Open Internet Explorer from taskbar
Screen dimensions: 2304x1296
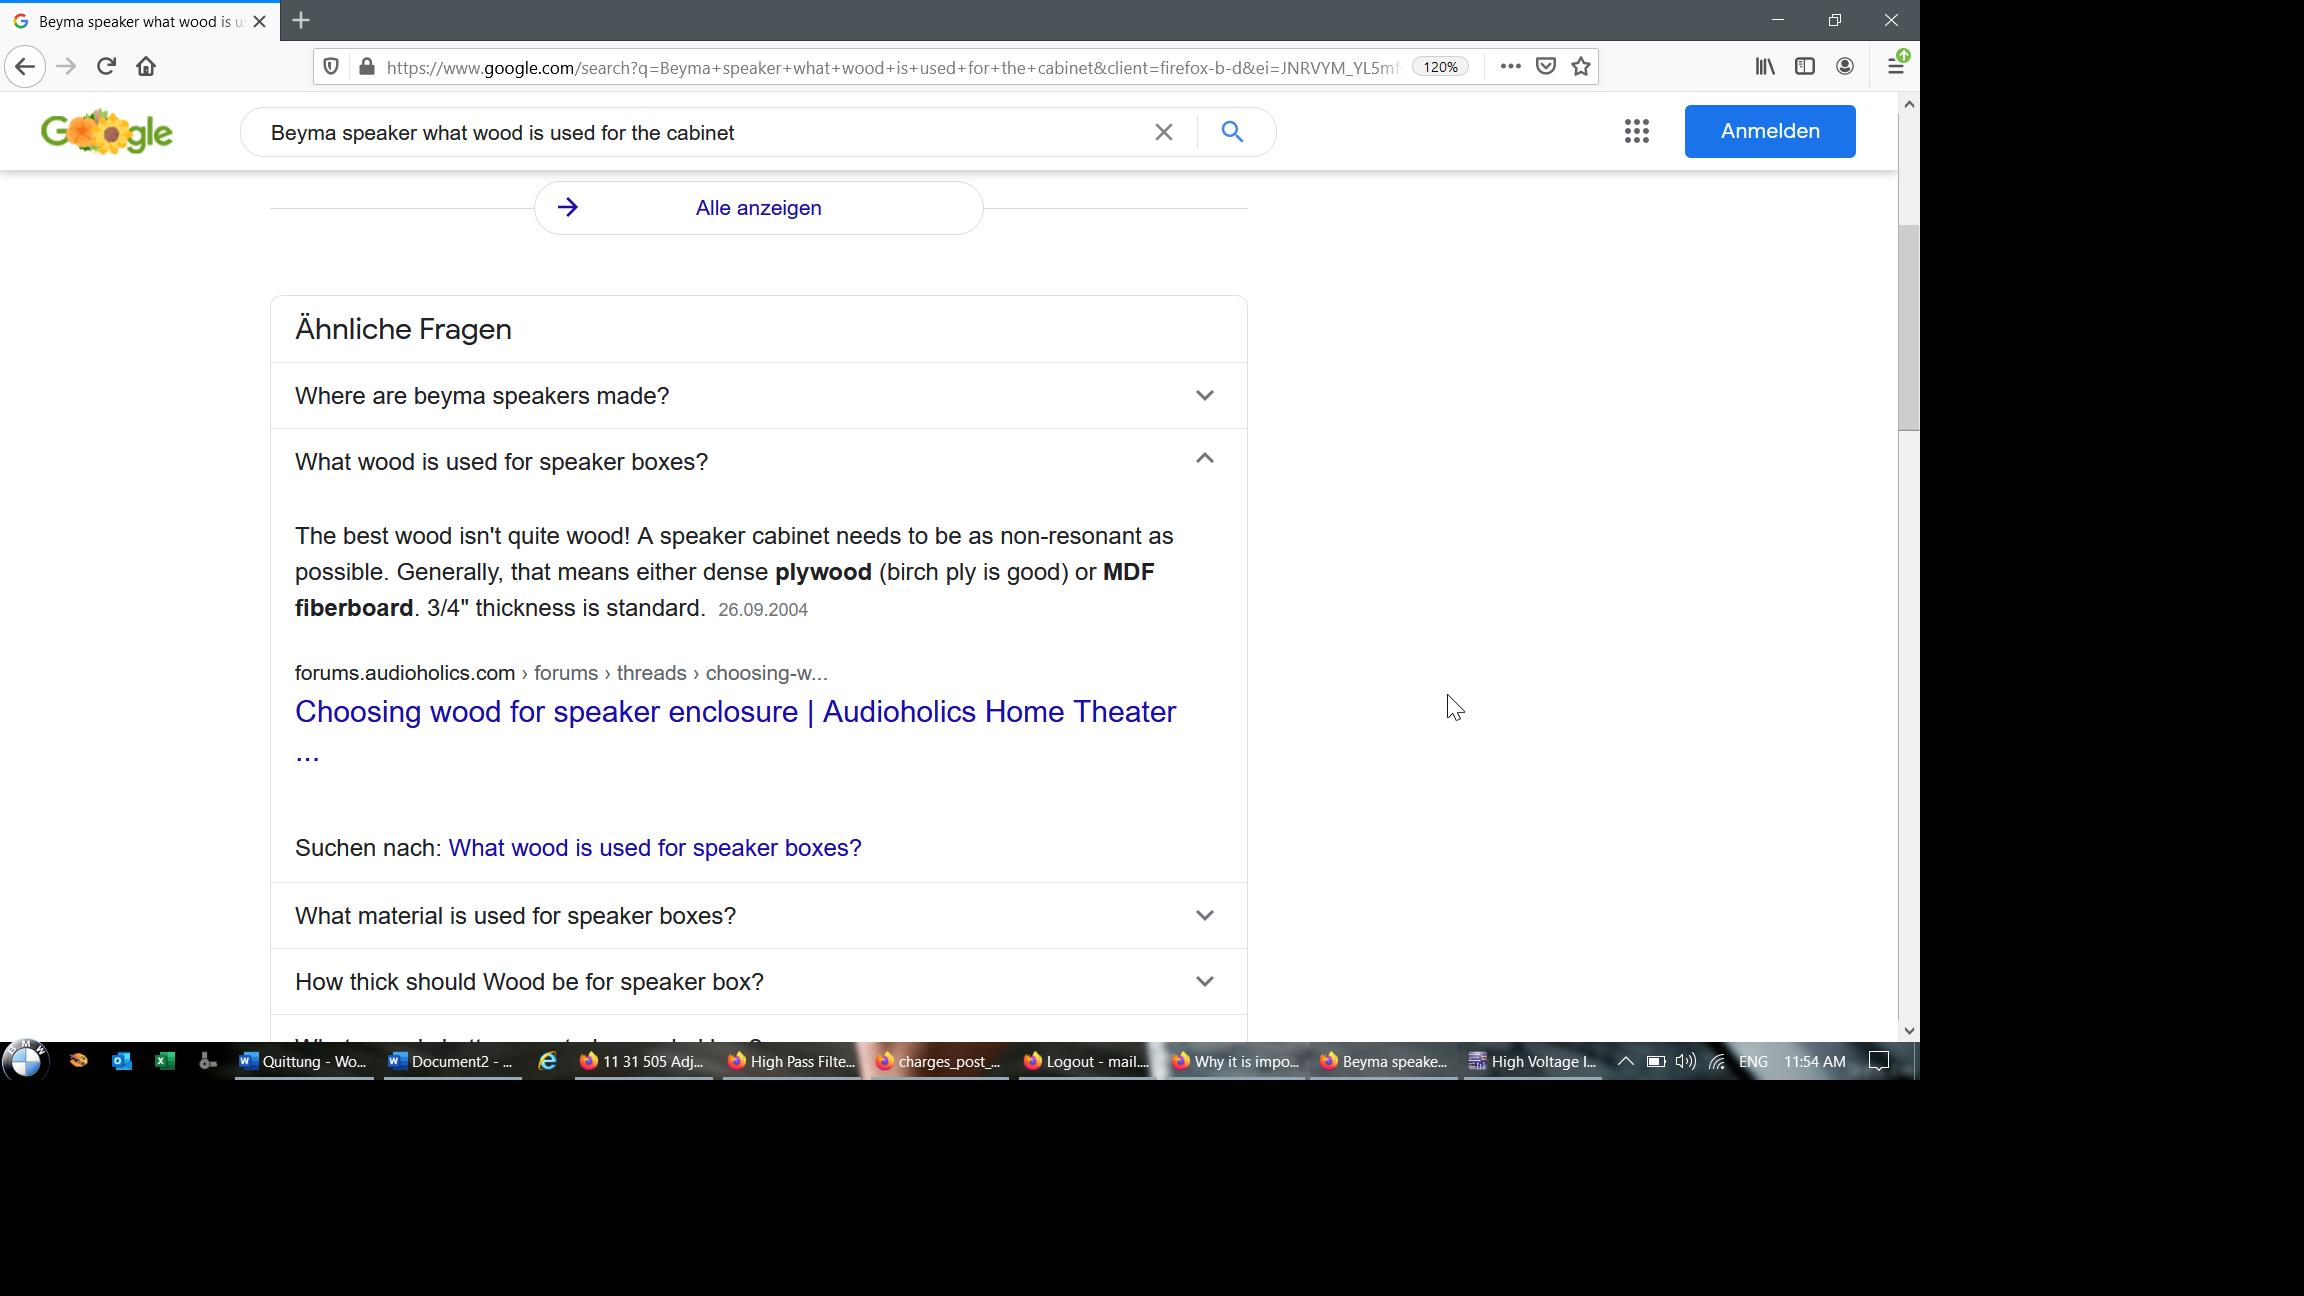547,1061
